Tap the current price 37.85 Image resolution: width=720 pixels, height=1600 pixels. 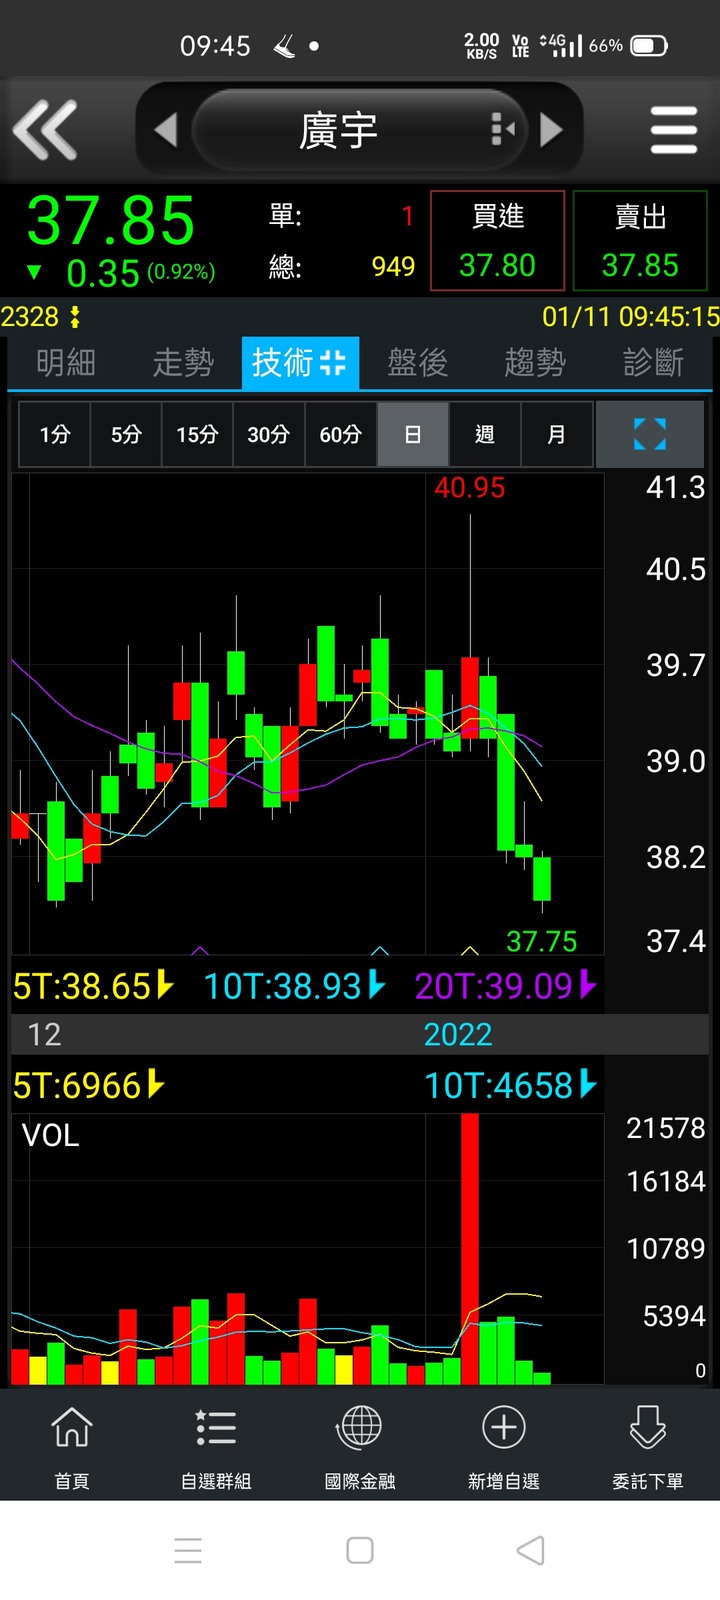pyautogui.click(x=111, y=221)
